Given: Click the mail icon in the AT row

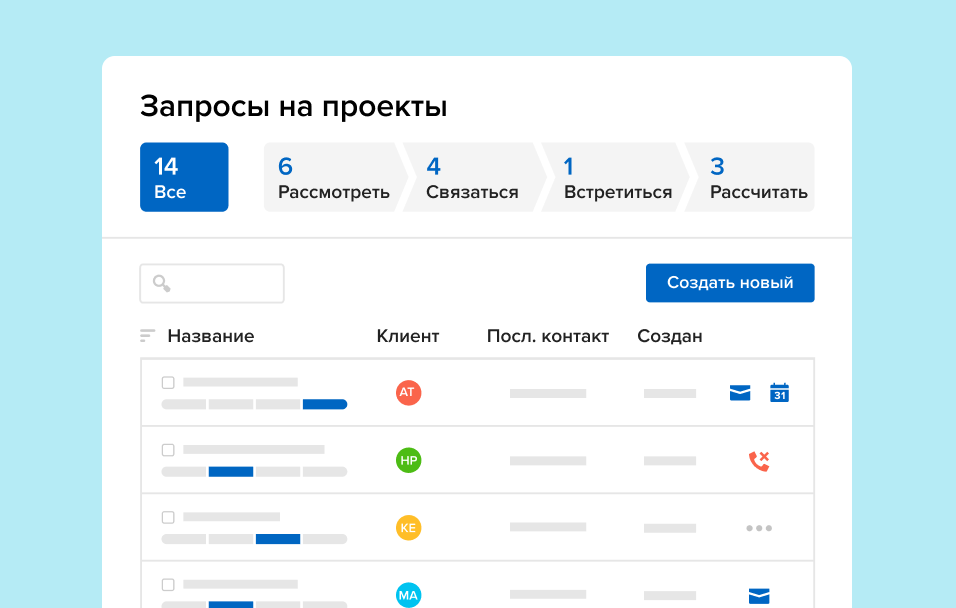Looking at the screenshot, I should [740, 393].
